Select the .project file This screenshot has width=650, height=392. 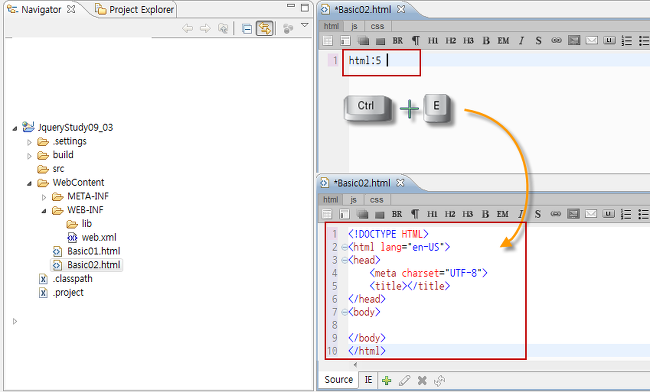point(61,293)
